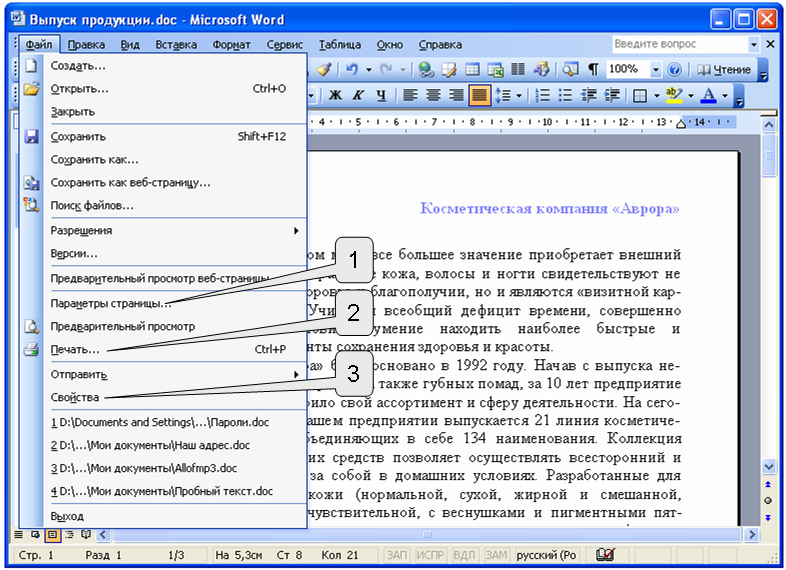Click the Open folder icon in menu

[31, 89]
